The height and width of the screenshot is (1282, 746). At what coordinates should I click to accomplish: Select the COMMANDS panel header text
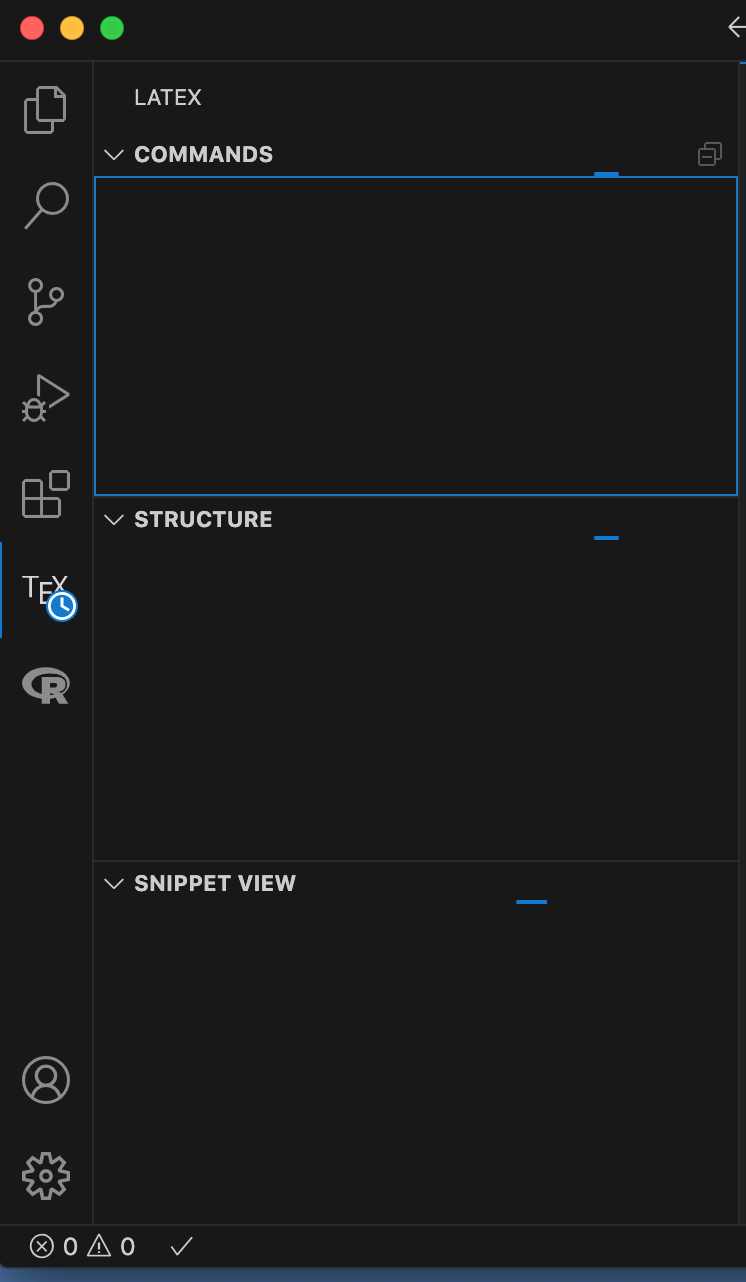(203, 154)
